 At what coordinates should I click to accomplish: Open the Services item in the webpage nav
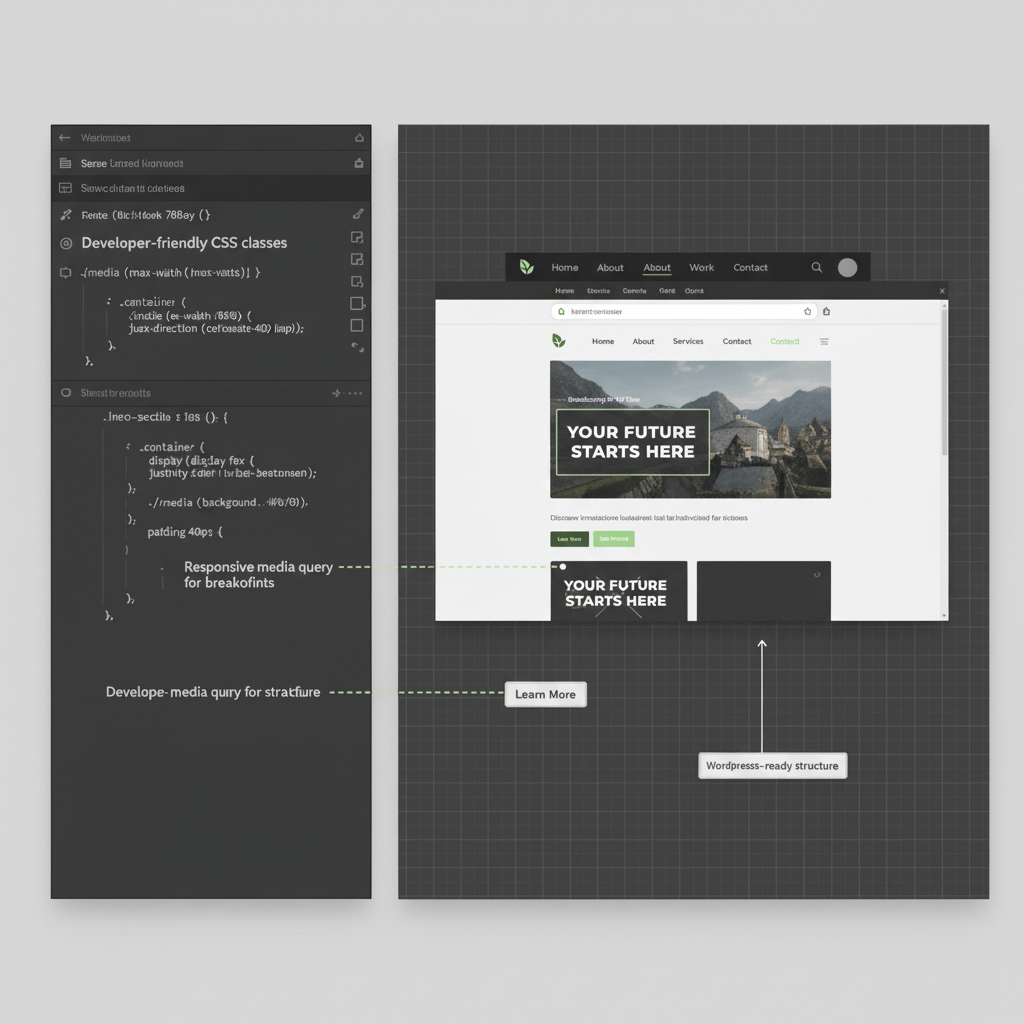(x=688, y=341)
